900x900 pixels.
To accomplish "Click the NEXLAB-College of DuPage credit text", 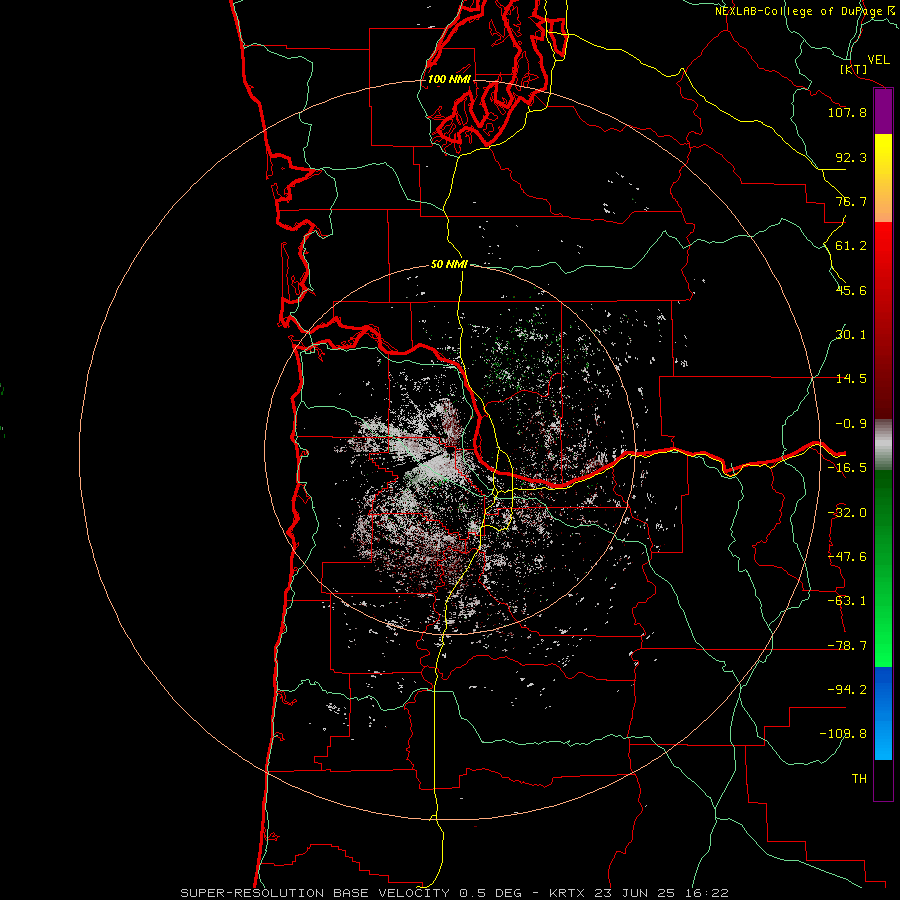I will pos(800,11).
